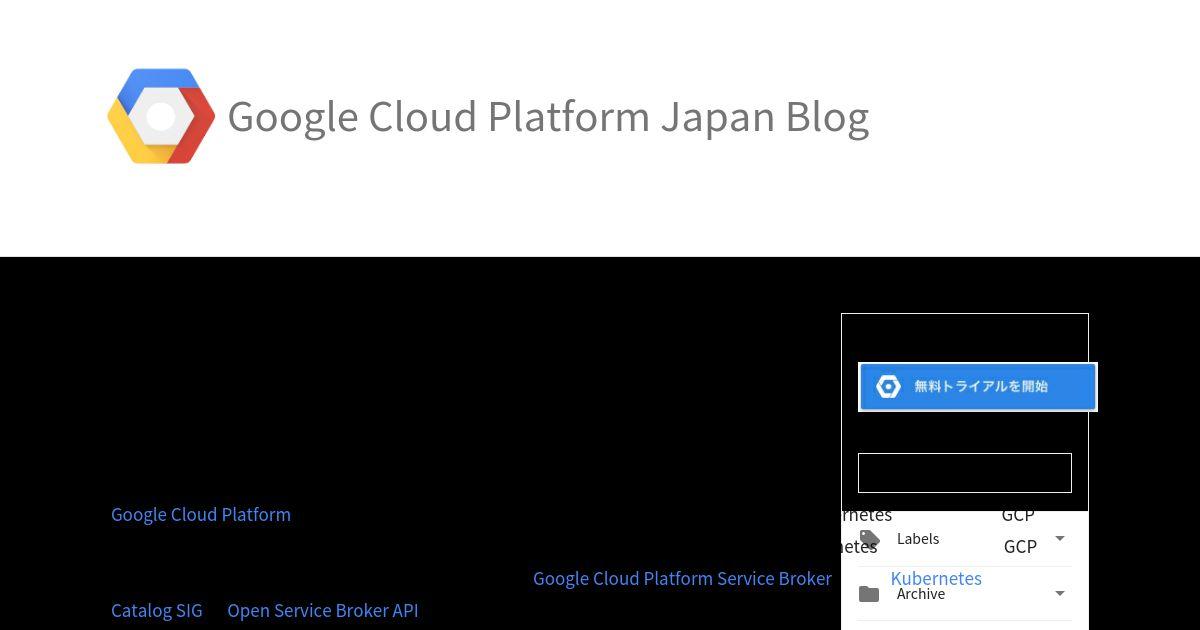Open the Catalog SIG link
Viewport: 1200px width, 630px height.
pyautogui.click(x=157, y=610)
